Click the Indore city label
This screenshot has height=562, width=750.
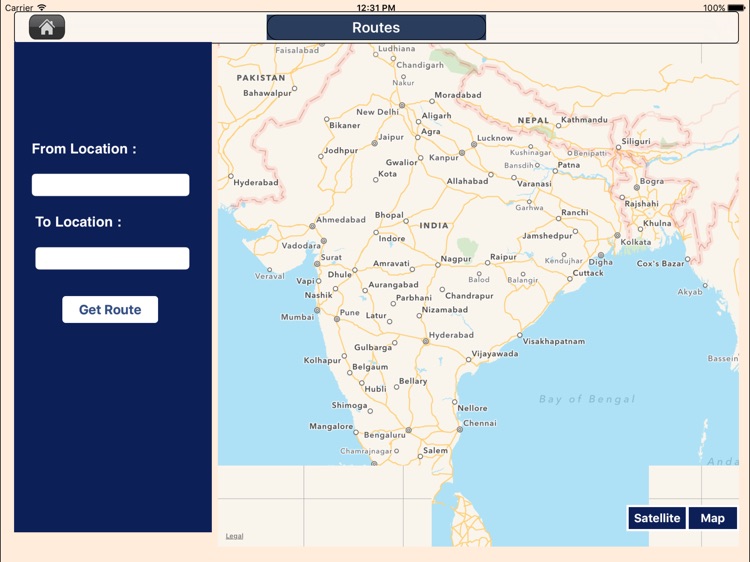[392, 238]
